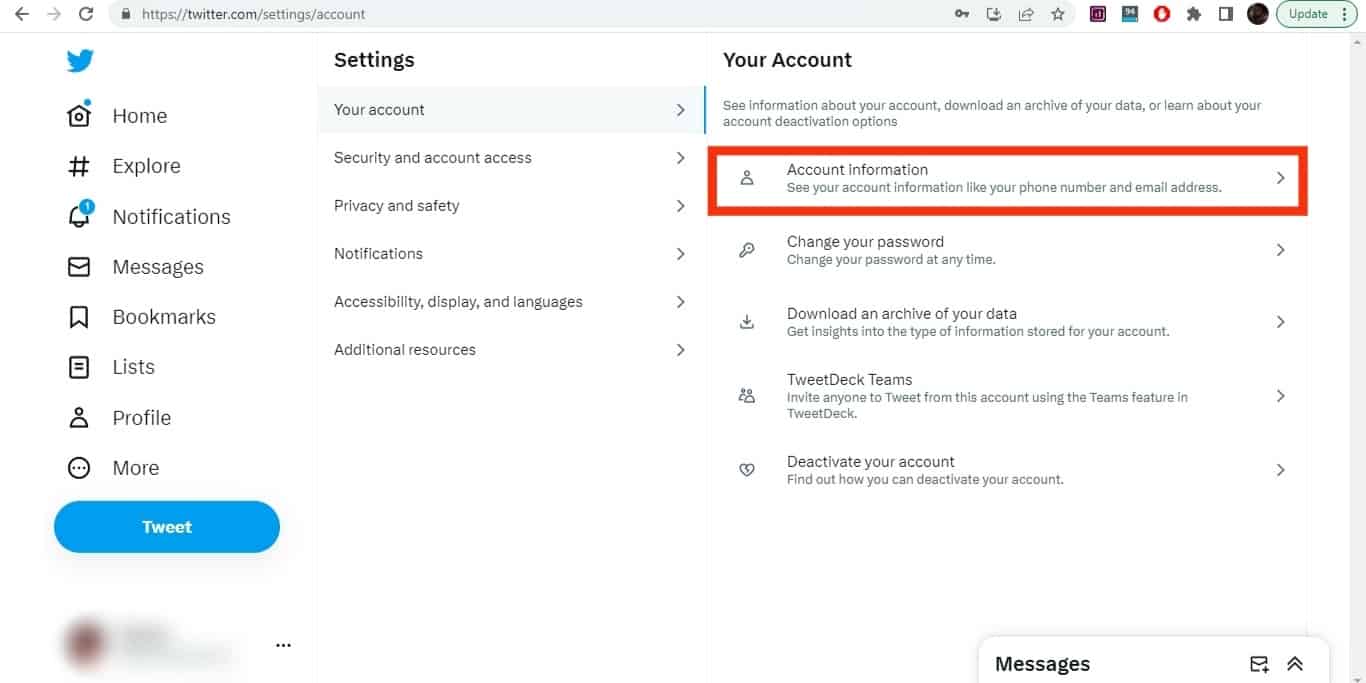Click the Explore hashtag icon
This screenshot has height=683, width=1366.
click(79, 166)
